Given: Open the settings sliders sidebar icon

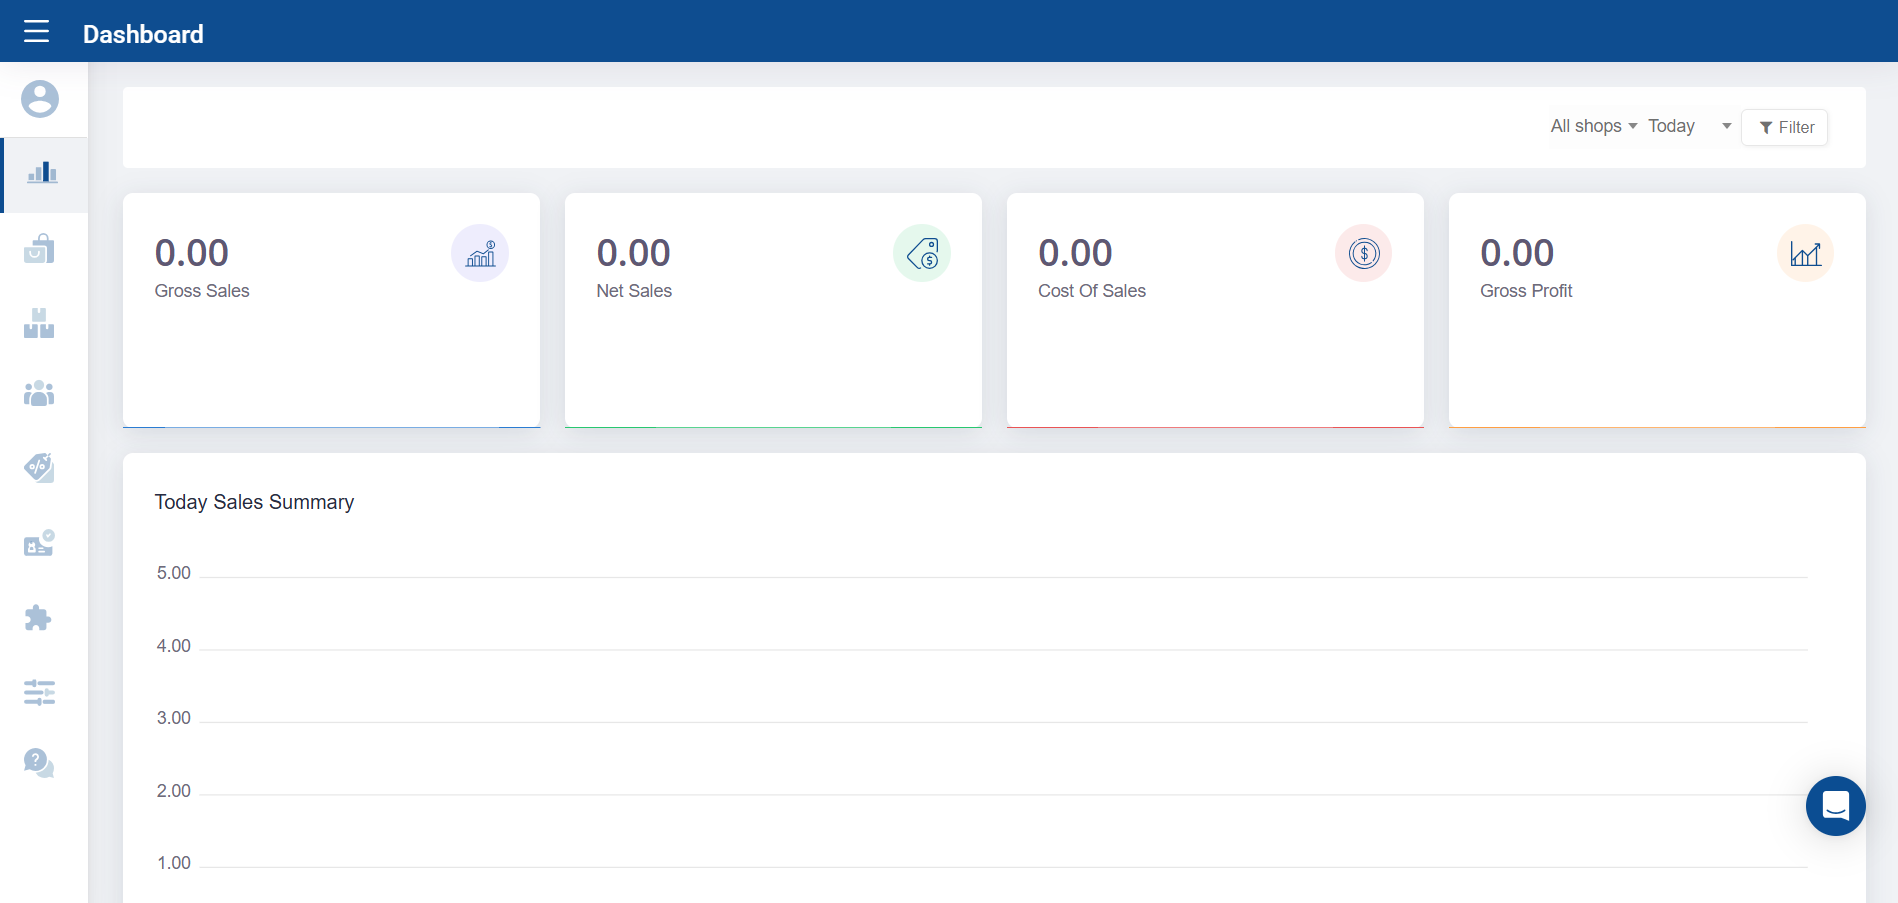Looking at the screenshot, I should (x=39, y=692).
